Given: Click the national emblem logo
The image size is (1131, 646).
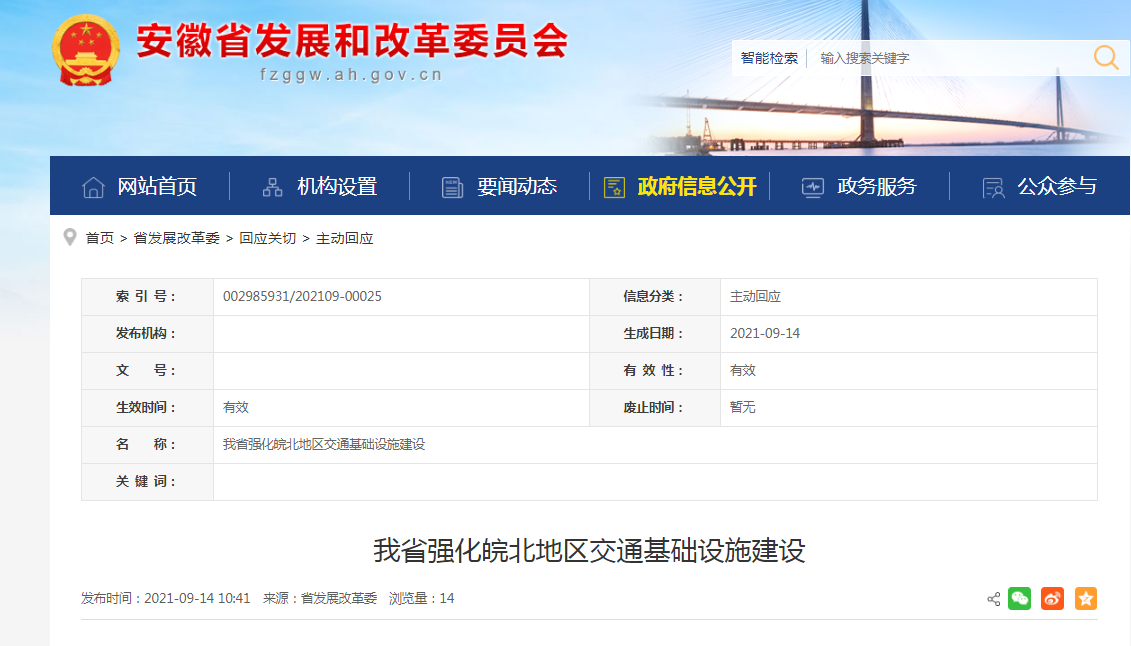Looking at the screenshot, I should tap(86, 50).
